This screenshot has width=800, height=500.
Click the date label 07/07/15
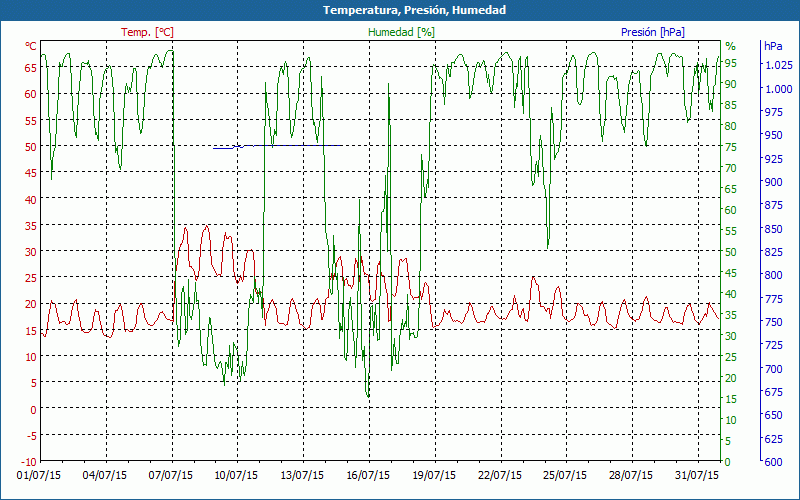[170, 475]
